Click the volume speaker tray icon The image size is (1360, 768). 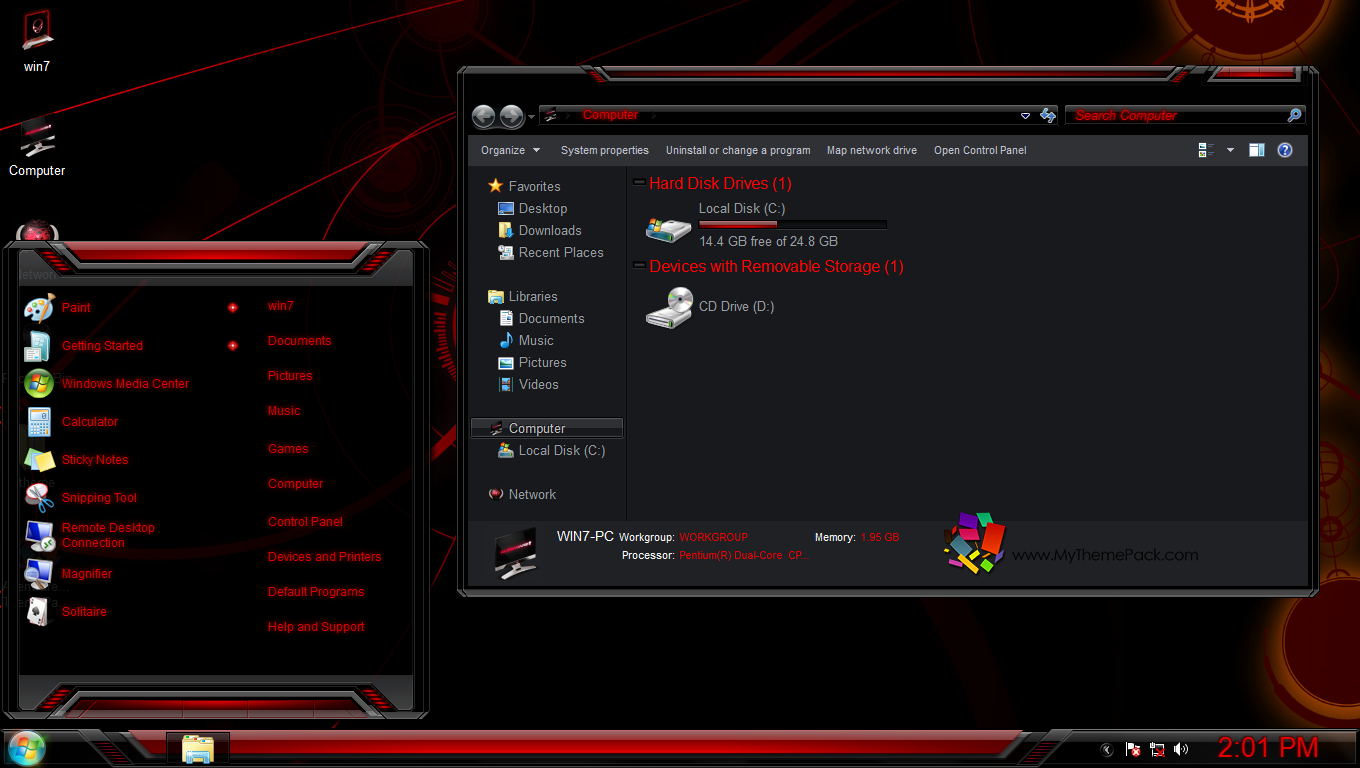click(1181, 749)
